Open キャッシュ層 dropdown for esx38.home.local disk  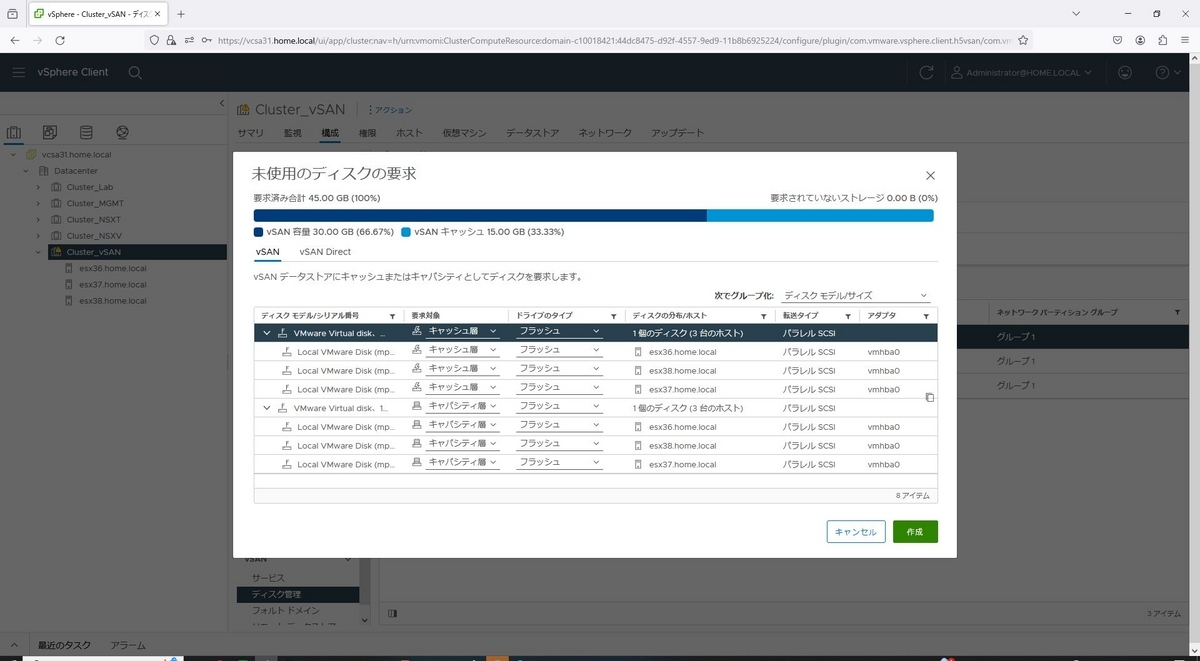[462, 369]
